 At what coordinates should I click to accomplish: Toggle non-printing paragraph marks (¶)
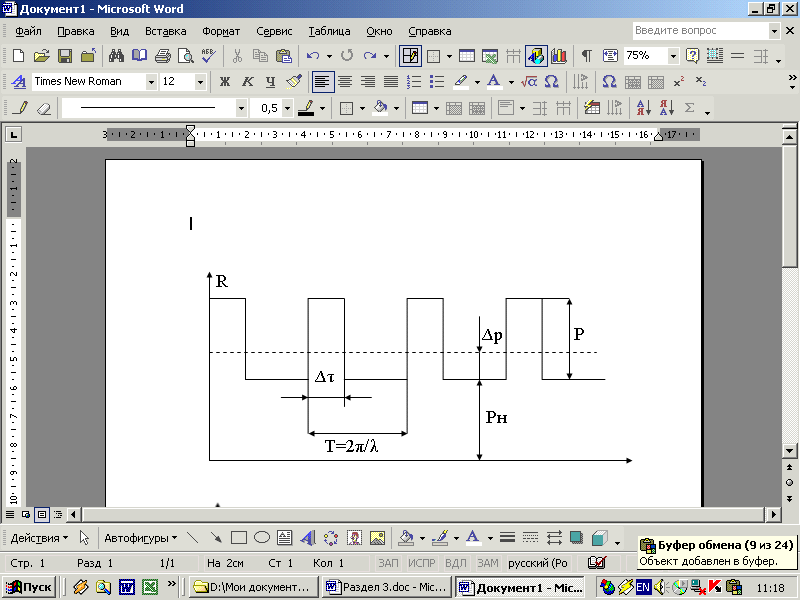click(x=586, y=56)
